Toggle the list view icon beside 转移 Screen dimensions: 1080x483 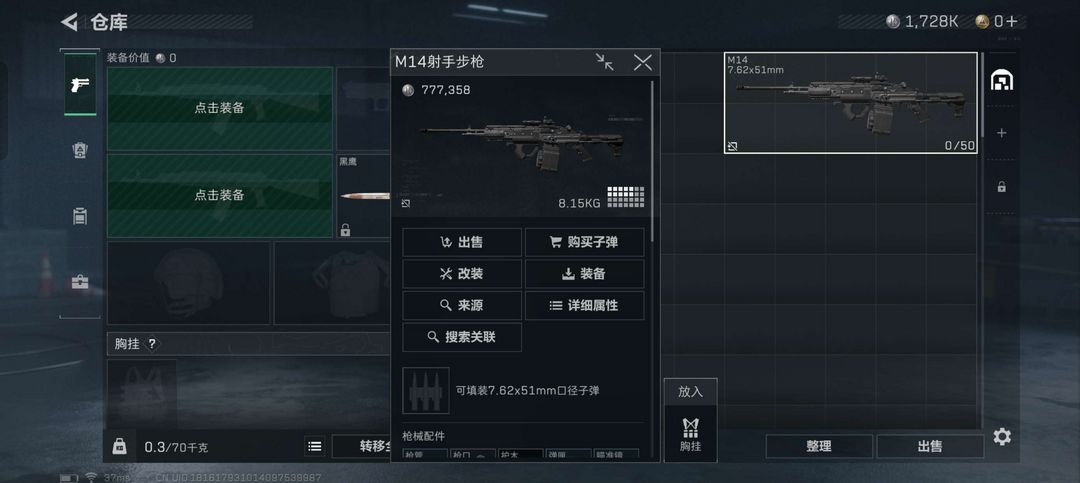coord(315,446)
